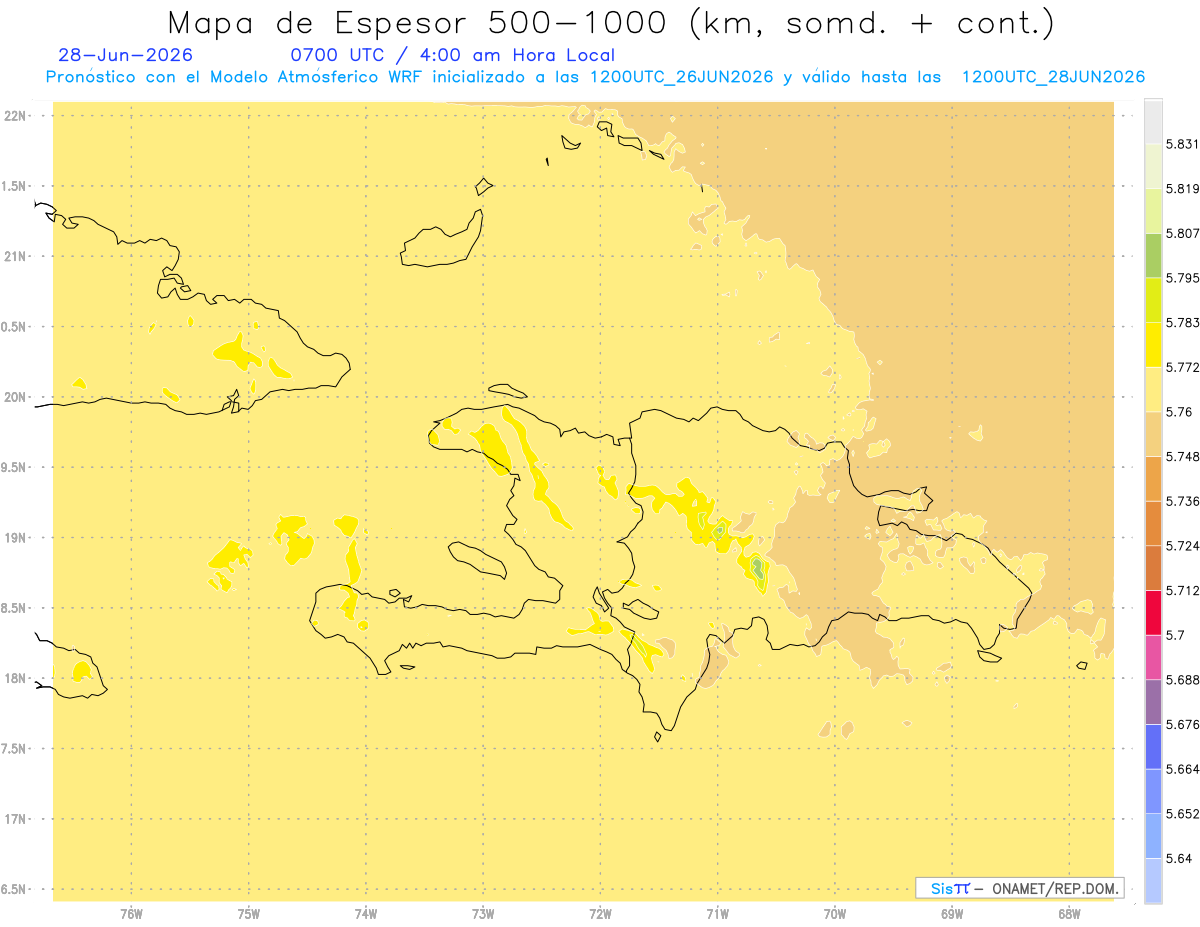Click the "70W" longitude axis label

[835, 914]
